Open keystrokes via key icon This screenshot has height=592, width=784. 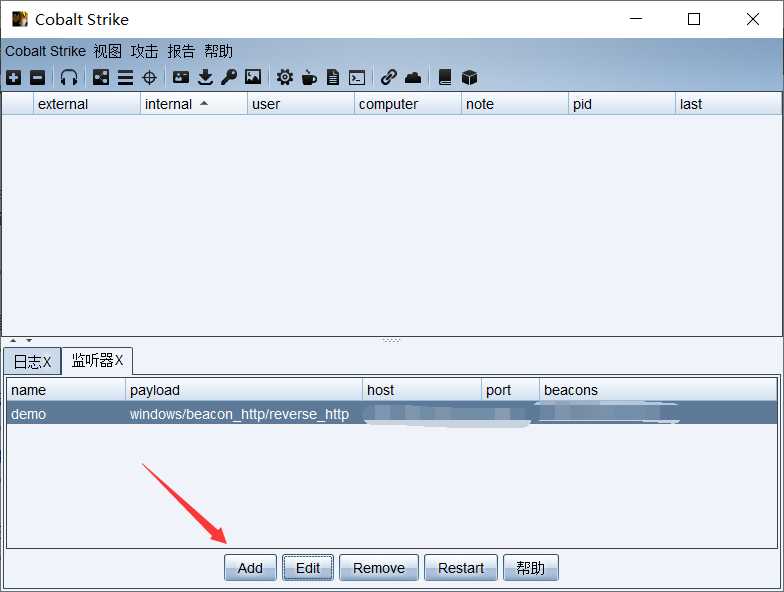[x=229, y=78]
